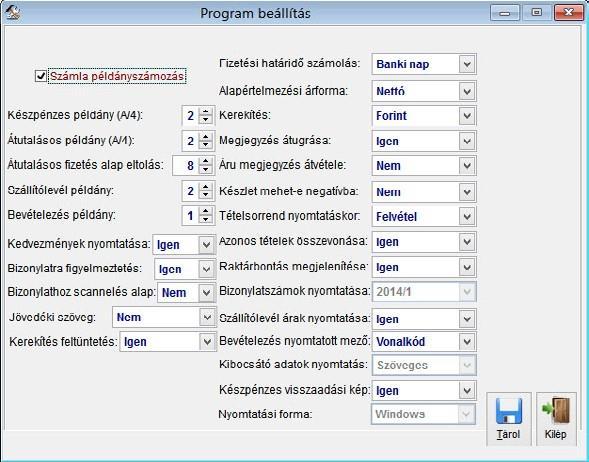Screen dimensions: 589x462
Task: Decrease the Szállítólevél példány value
Action: click(205, 195)
